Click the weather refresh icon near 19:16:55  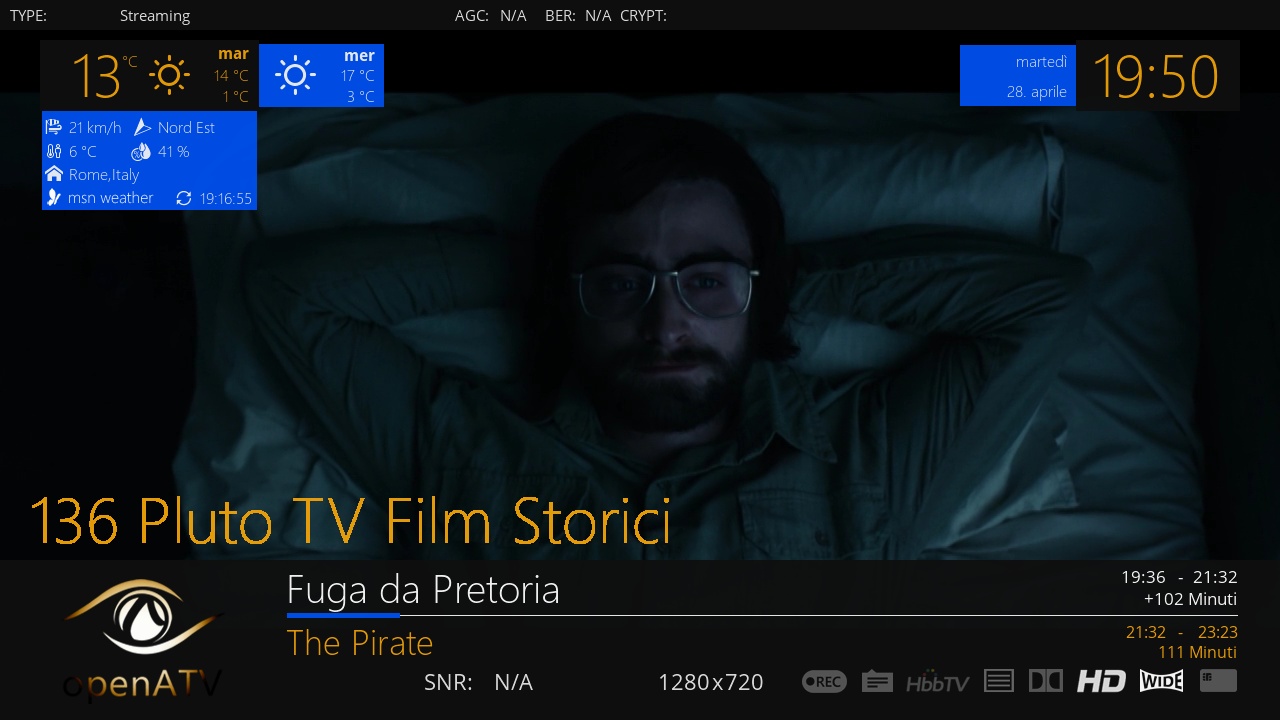point(183,198)
